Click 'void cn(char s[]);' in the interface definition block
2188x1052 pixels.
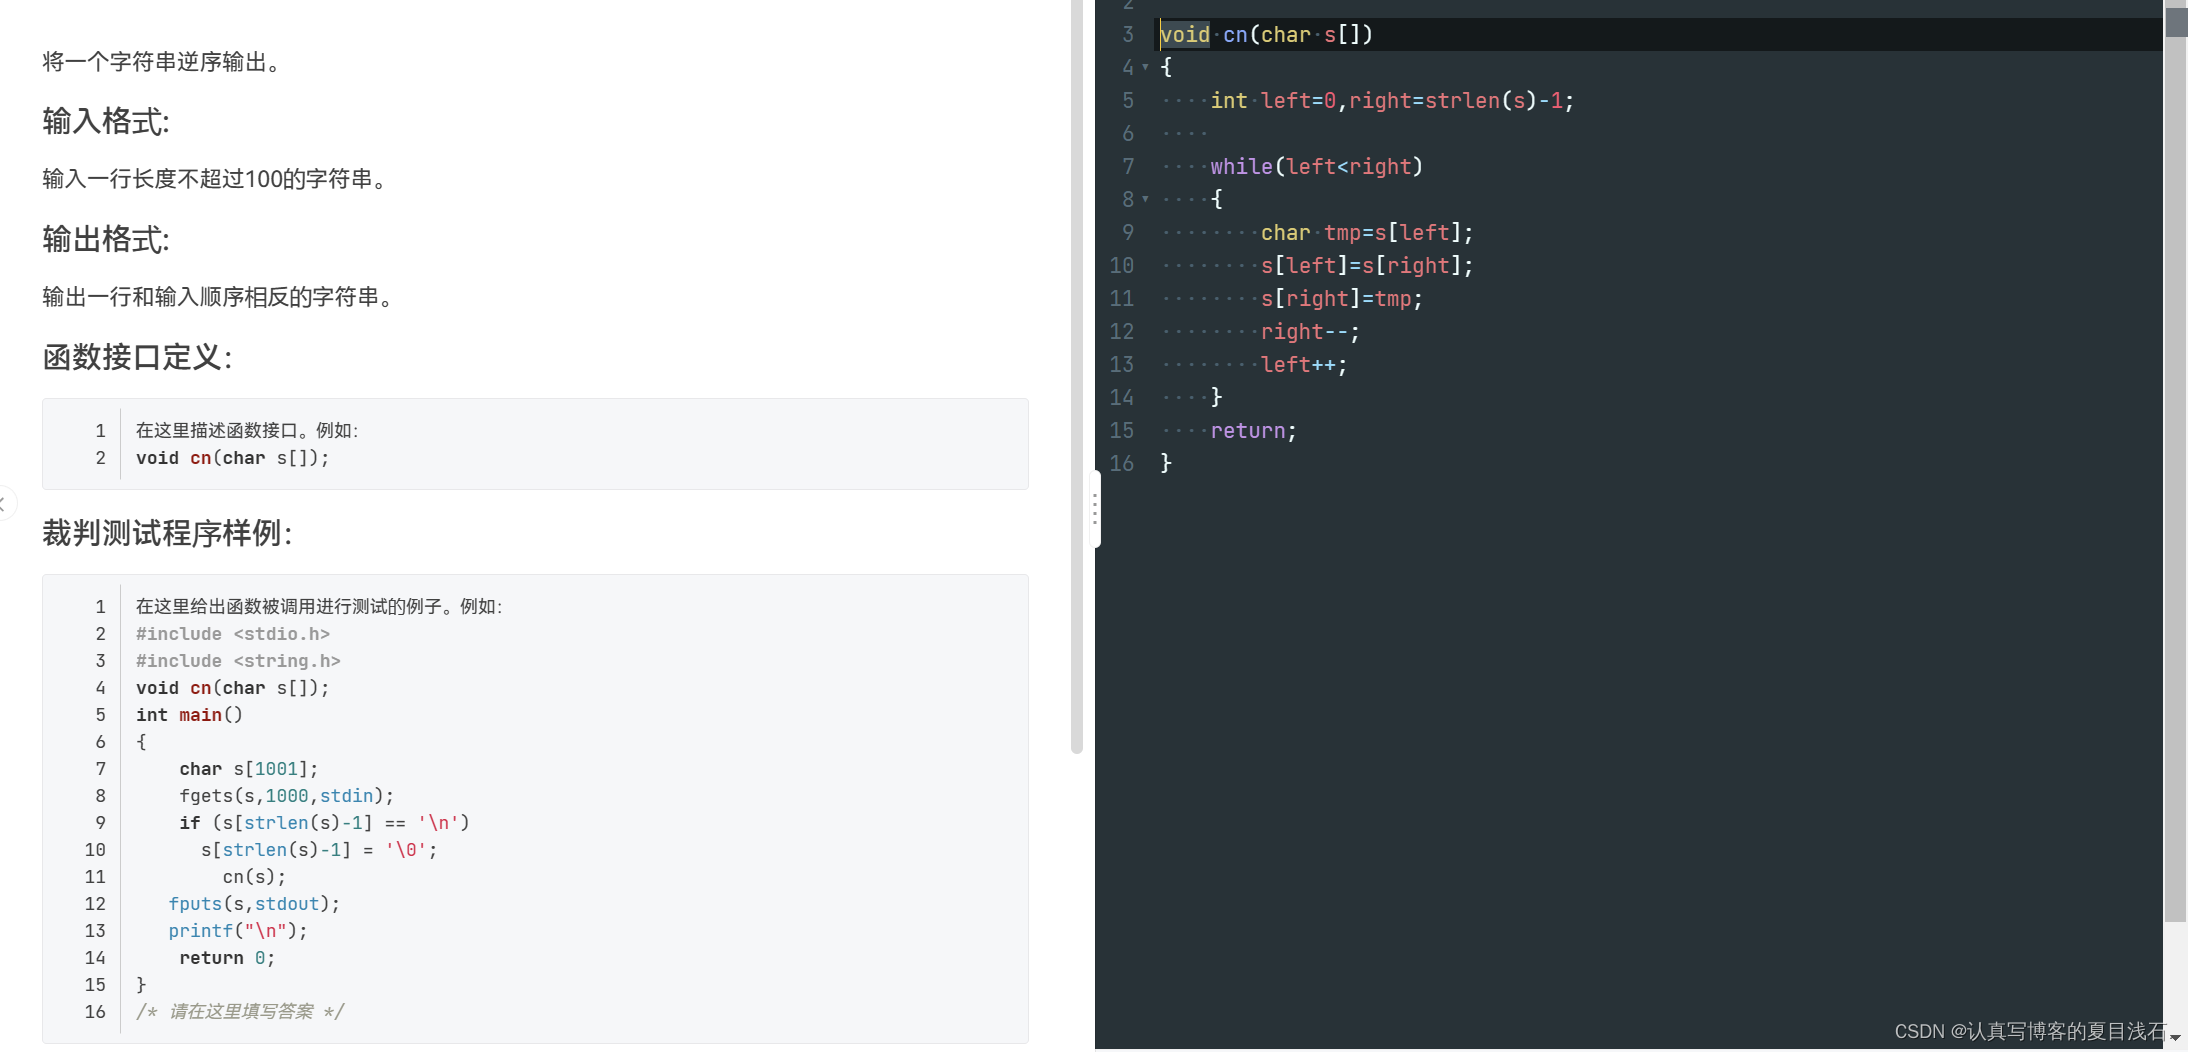[233, 458]
